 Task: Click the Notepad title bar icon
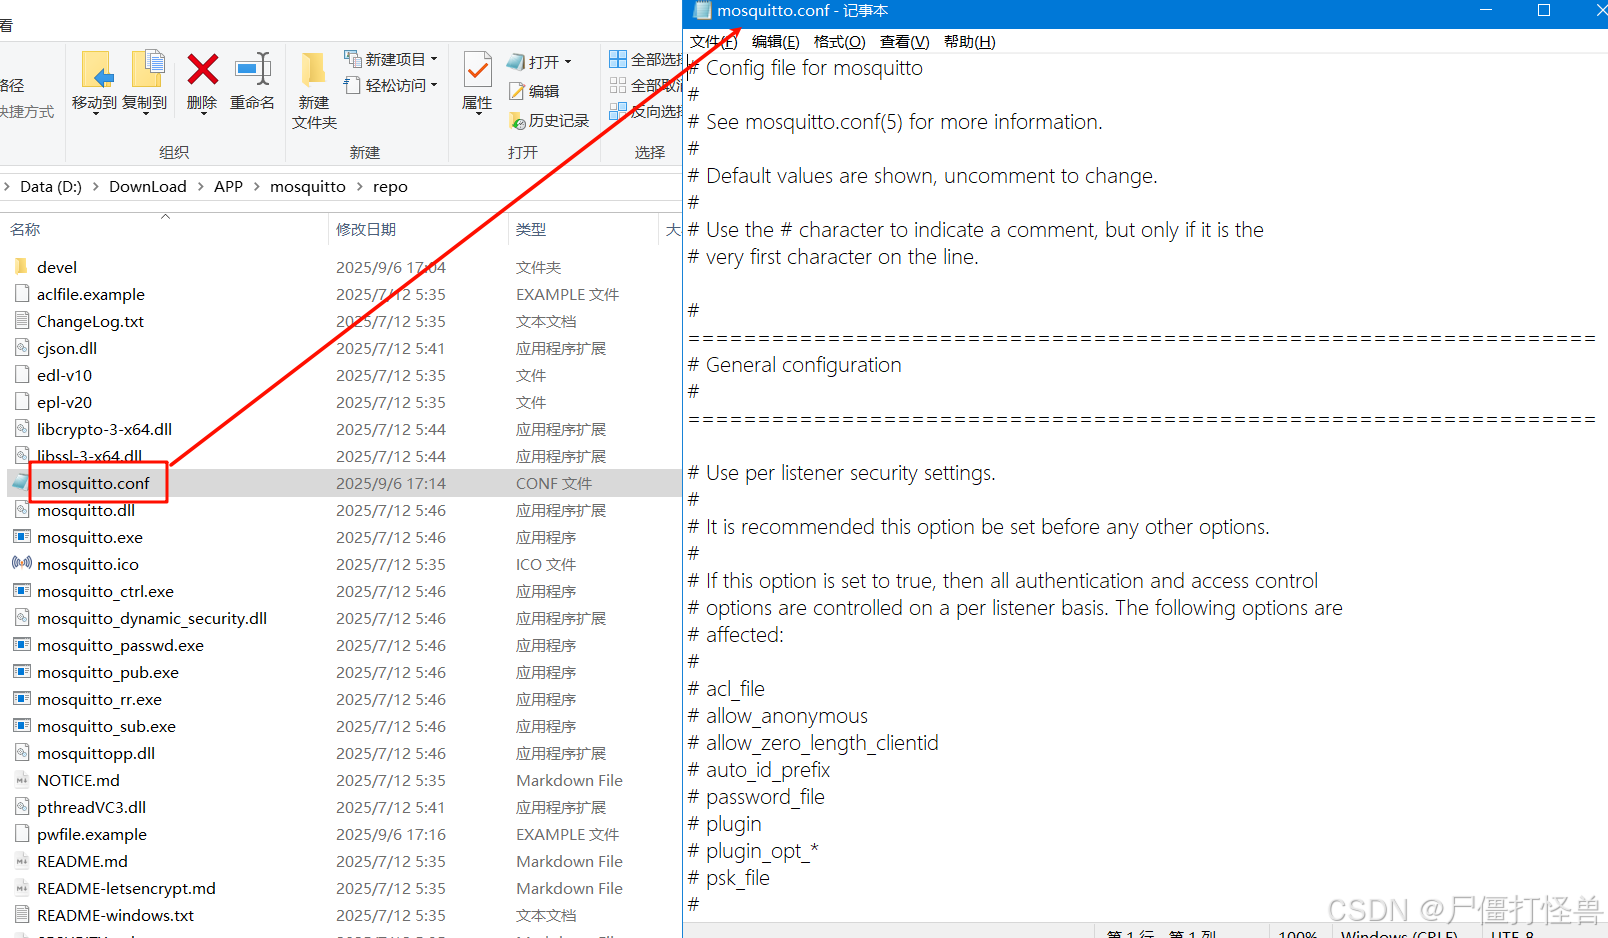tap(702, 10)
